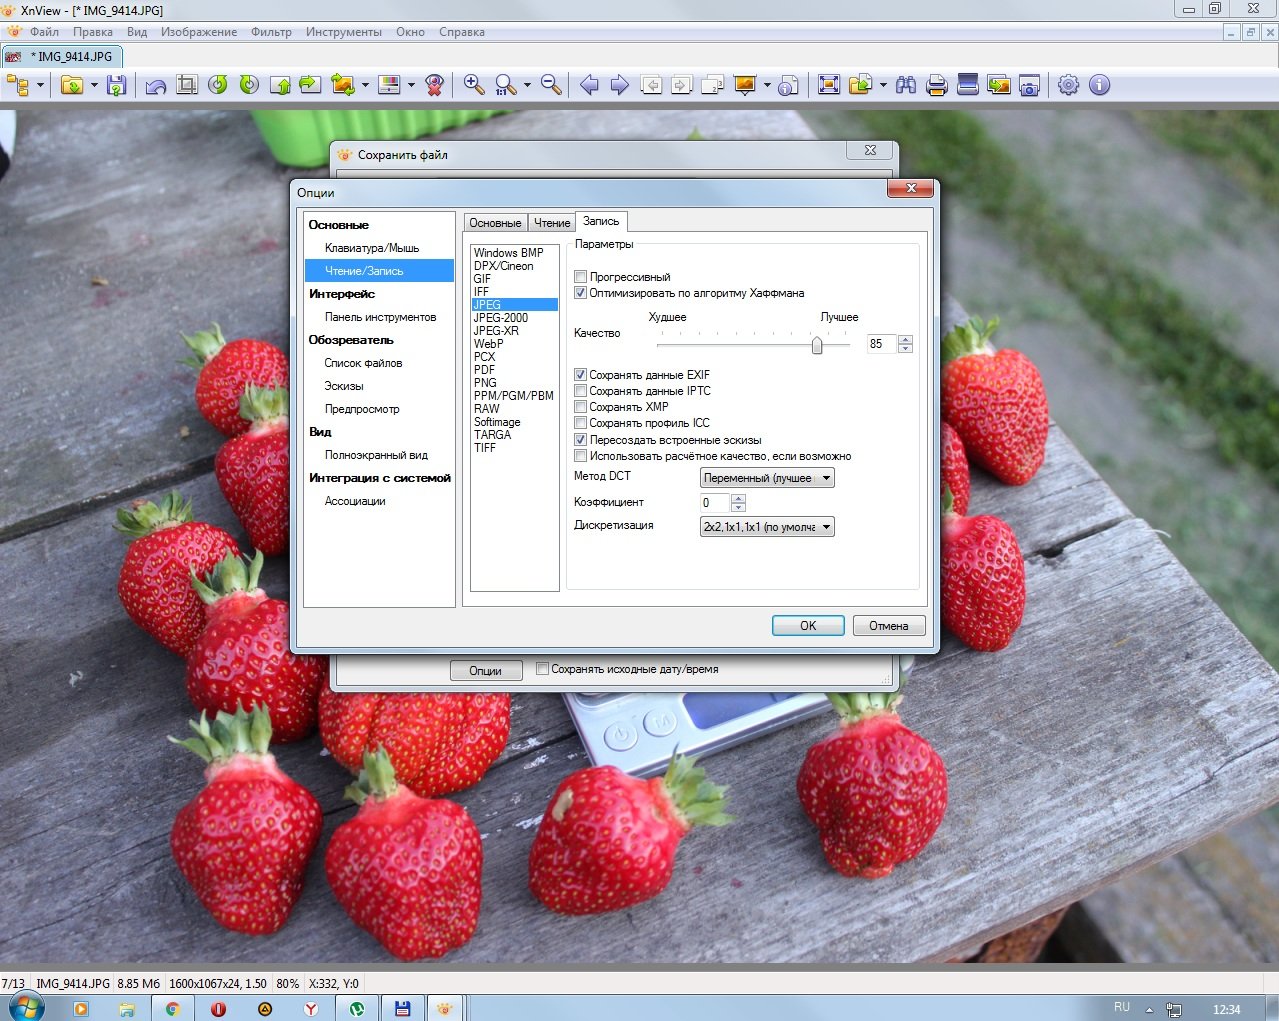The width and height of the screenshot is (1279, 1021).
Task: Expand the Дискретизация dropdown
Action: tap(767, 527)
